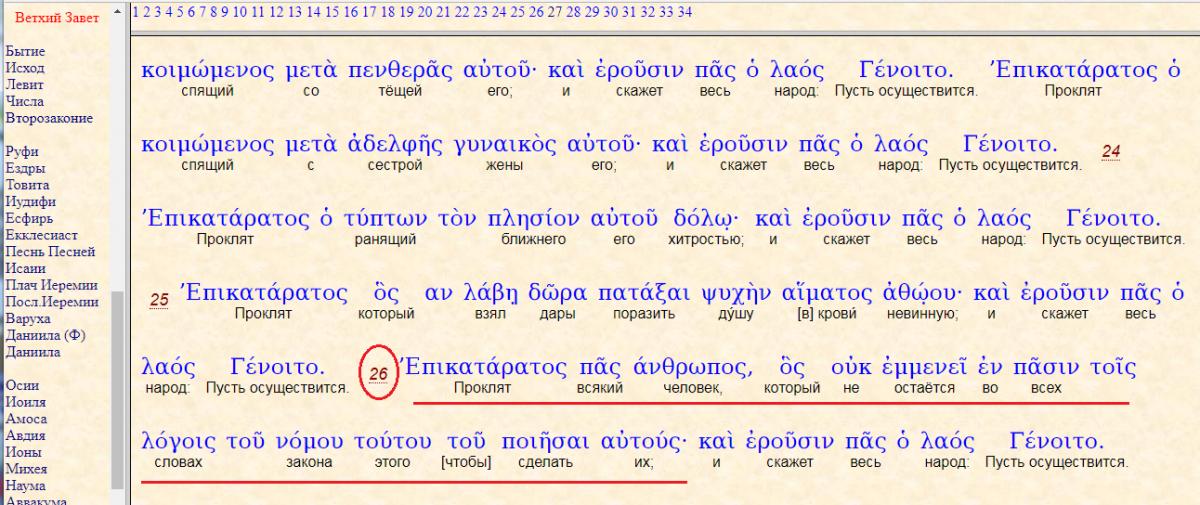The height and width of the screenshot is (505, 1200).
Task: Open the book Михея
Action: click(25, 470)
